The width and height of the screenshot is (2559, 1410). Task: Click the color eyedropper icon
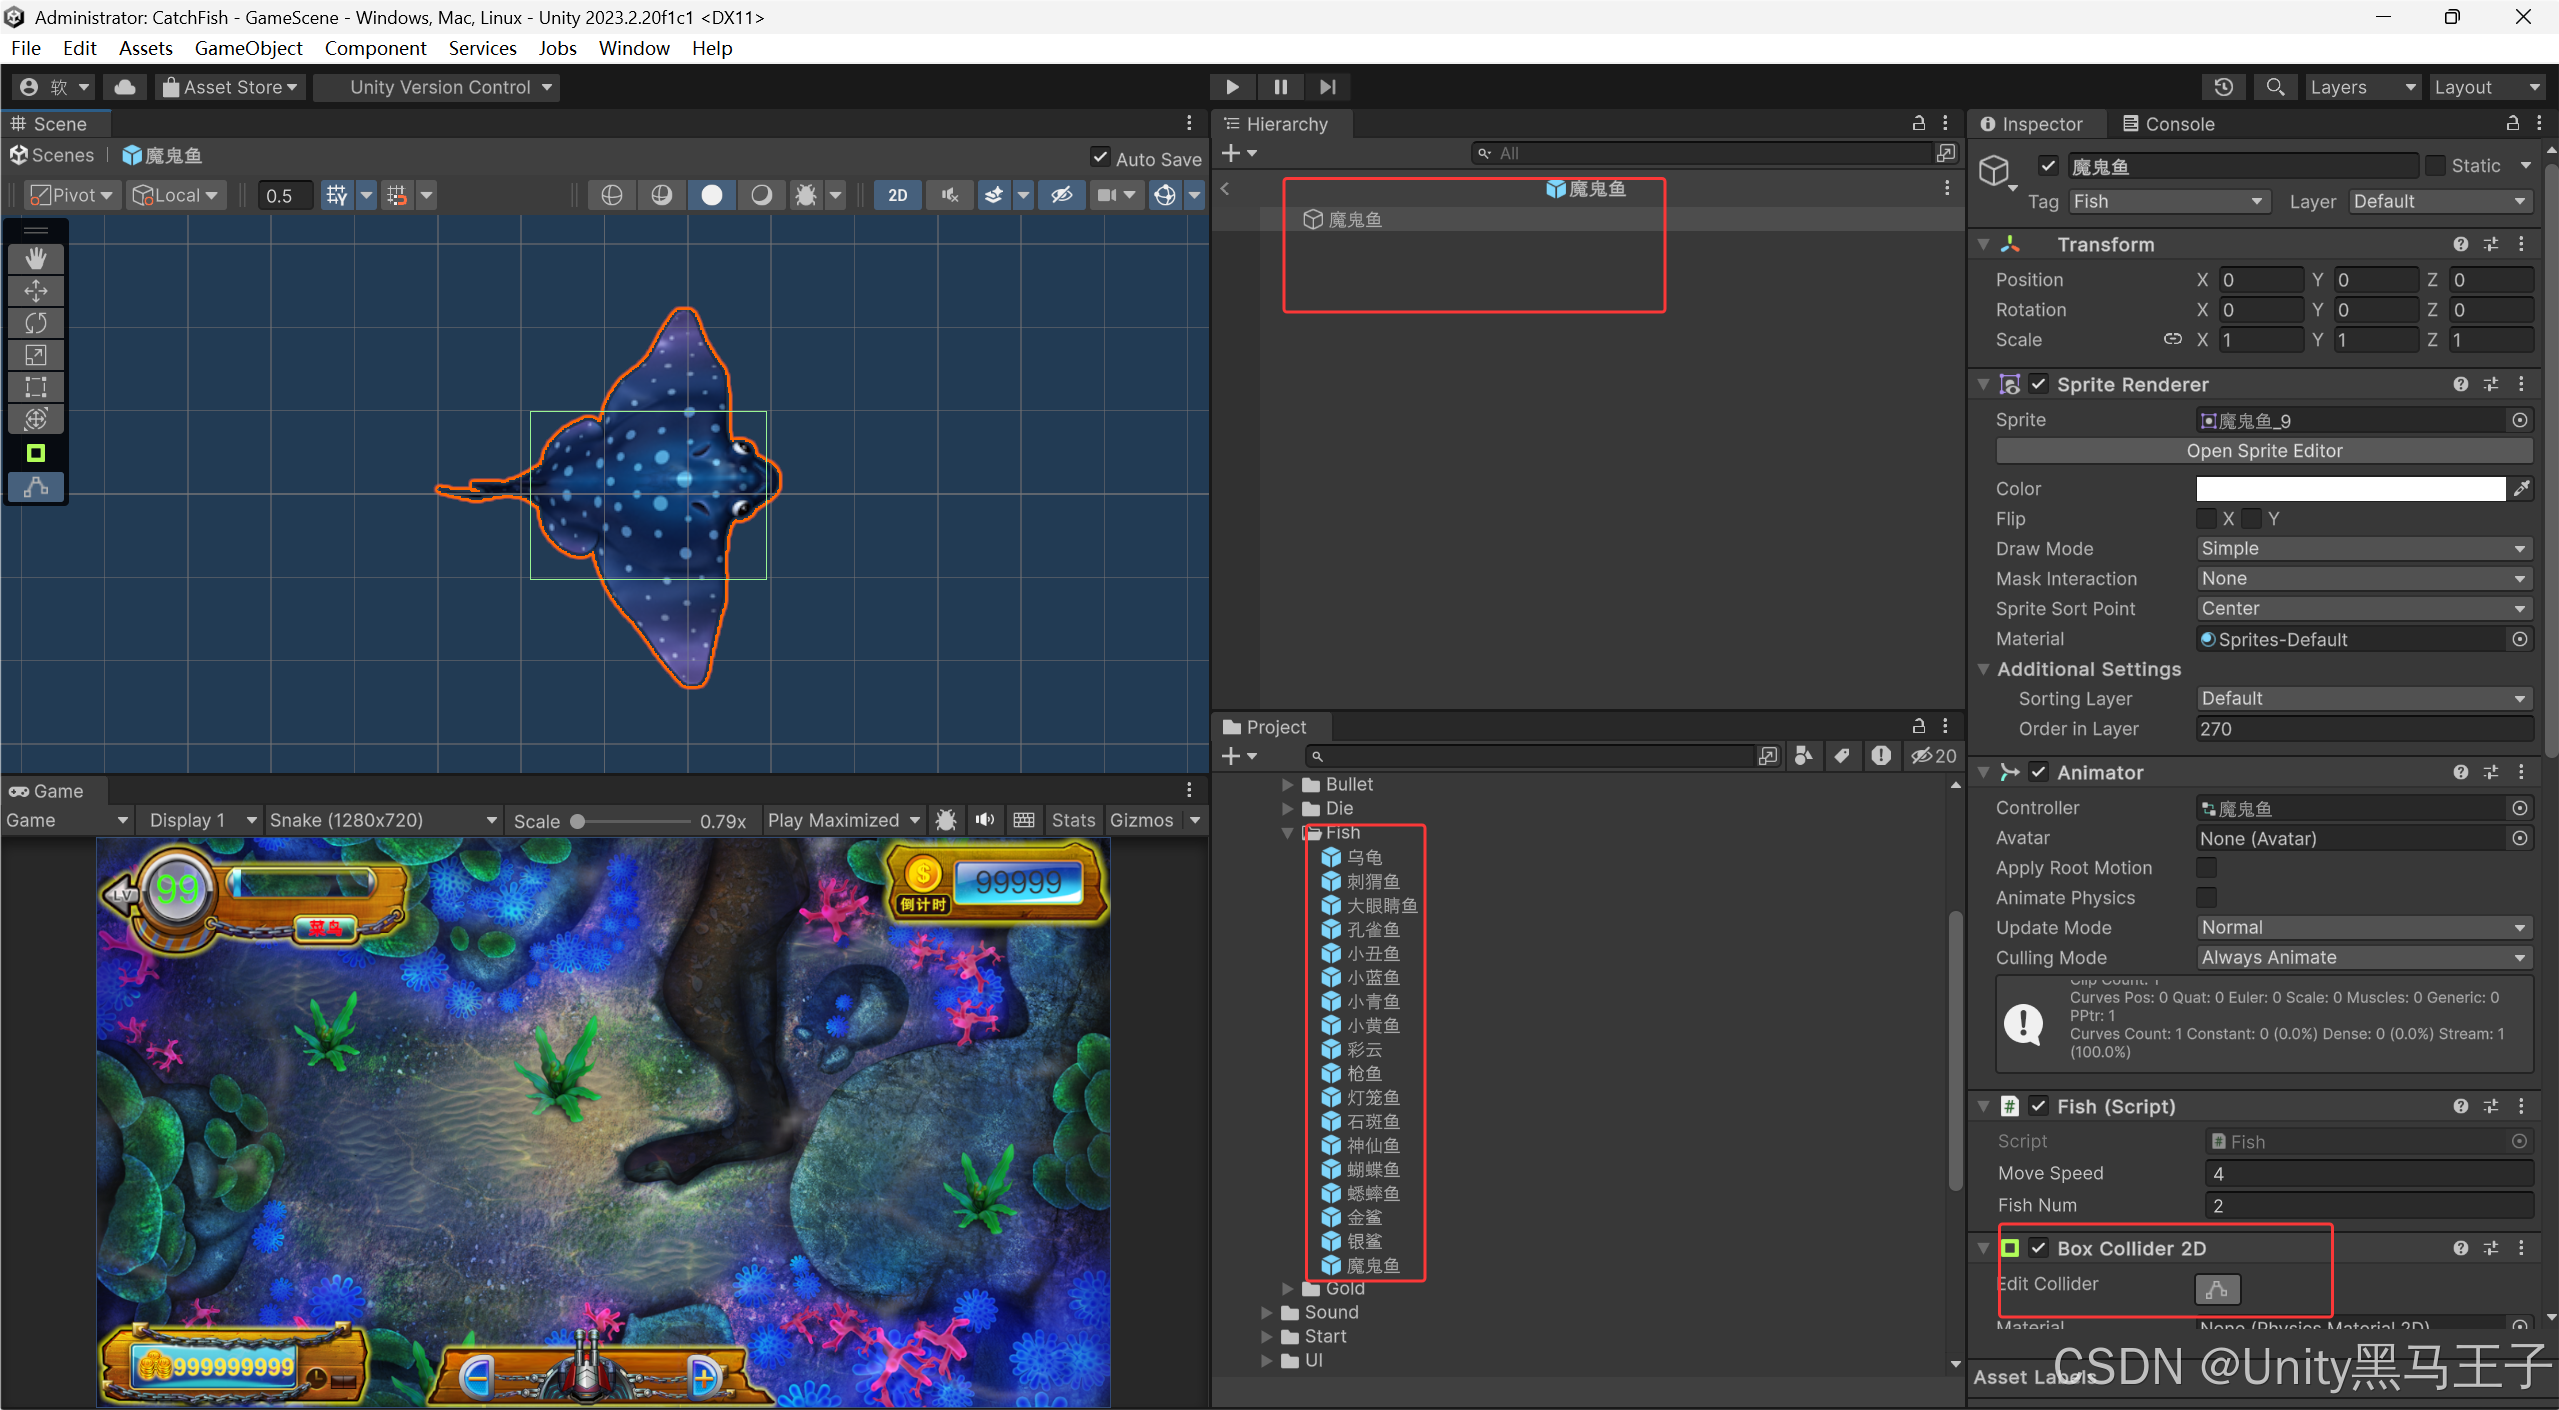tap(2521, 488)
